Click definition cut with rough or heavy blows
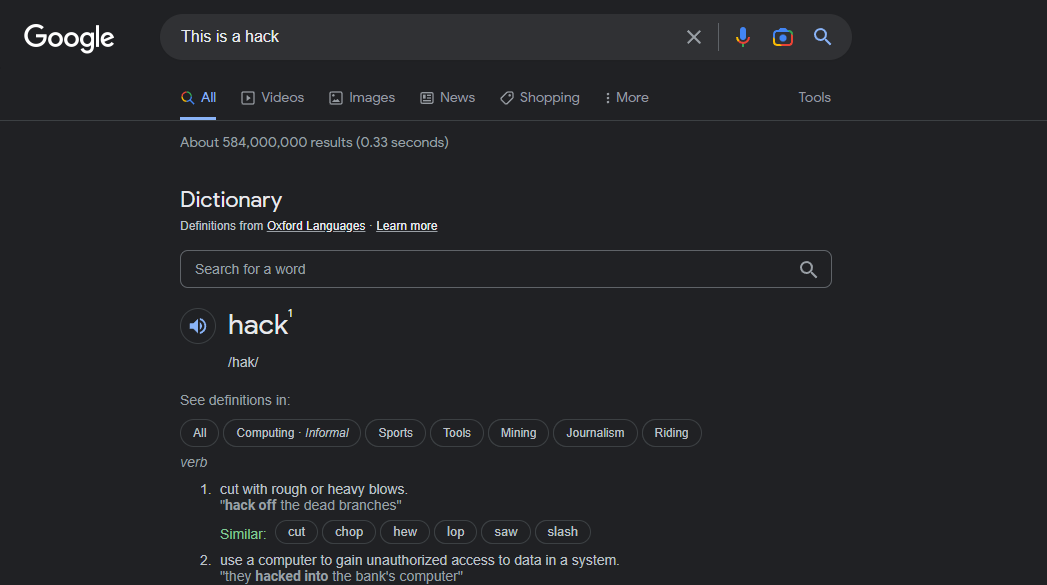Viewport: 1047px width, 585px height. pos(314,490)
